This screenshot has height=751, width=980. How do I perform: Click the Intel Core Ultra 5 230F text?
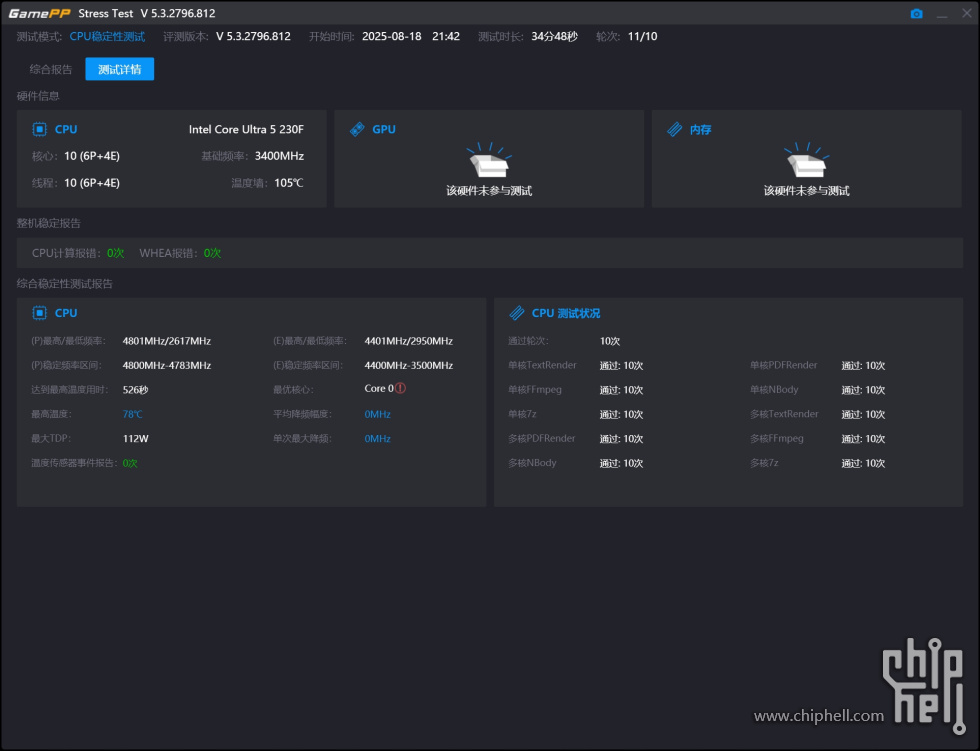246,129
